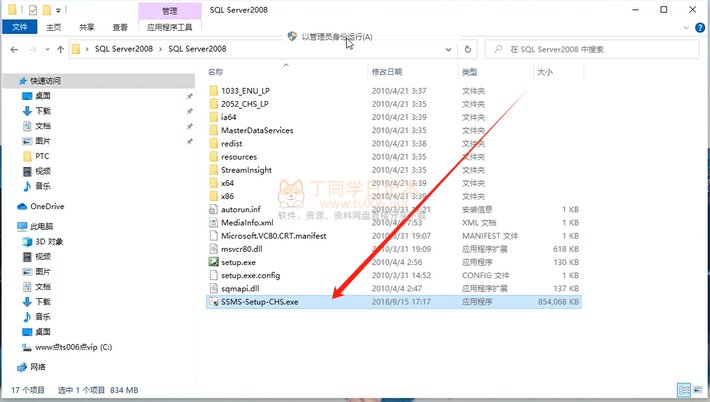
Task: Select the ia64 folder icon
Action: [x=214, y=117]
